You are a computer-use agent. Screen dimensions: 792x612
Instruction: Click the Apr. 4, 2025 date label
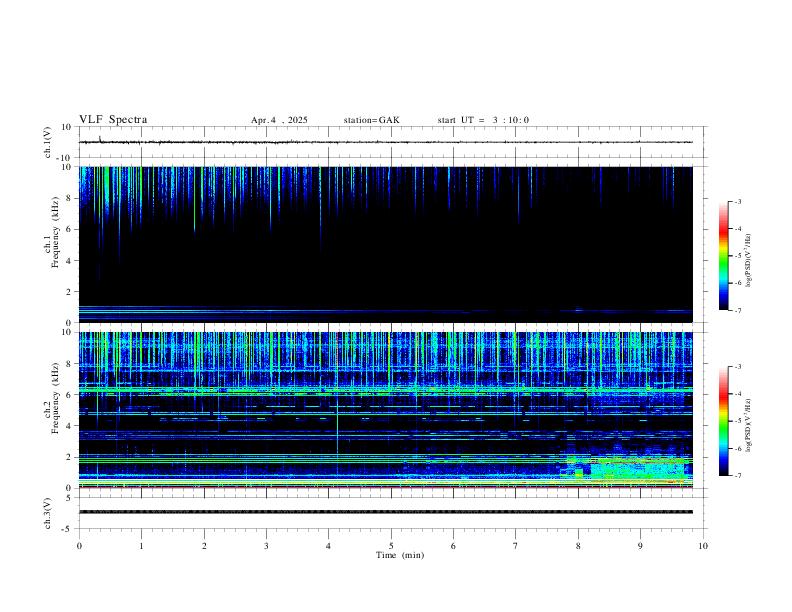coord(279,120)
